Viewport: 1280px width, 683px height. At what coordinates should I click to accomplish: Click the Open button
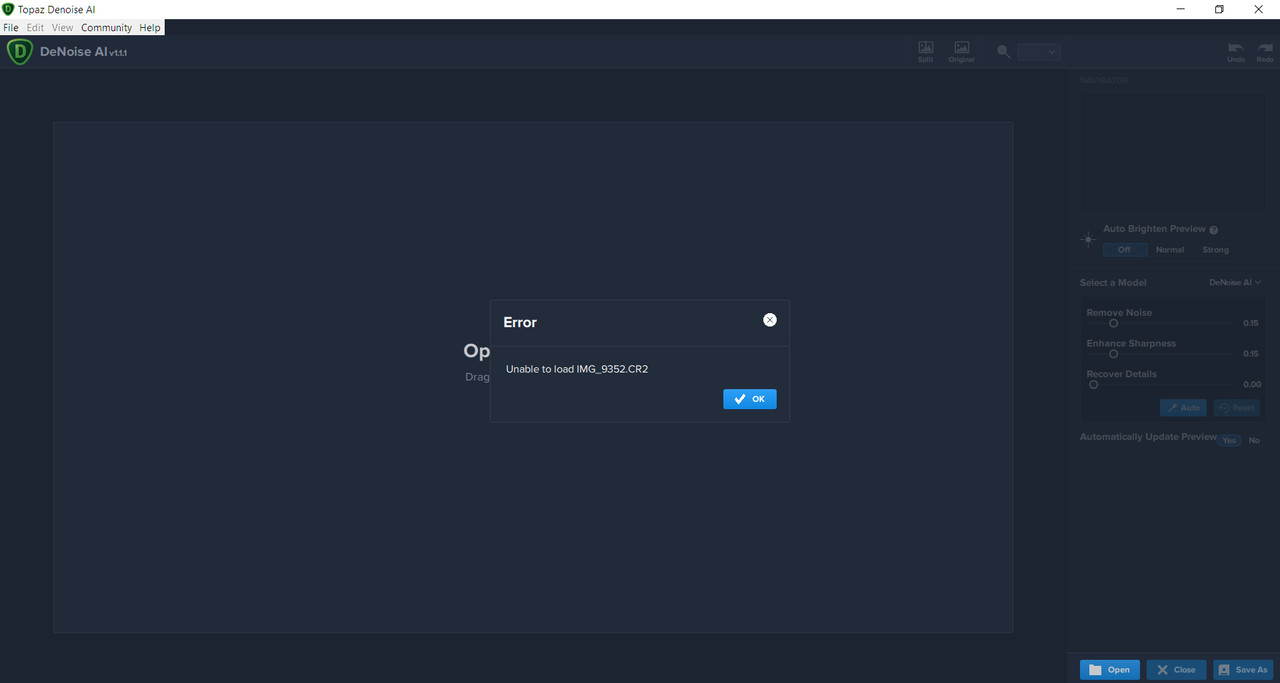[1110, 670]
